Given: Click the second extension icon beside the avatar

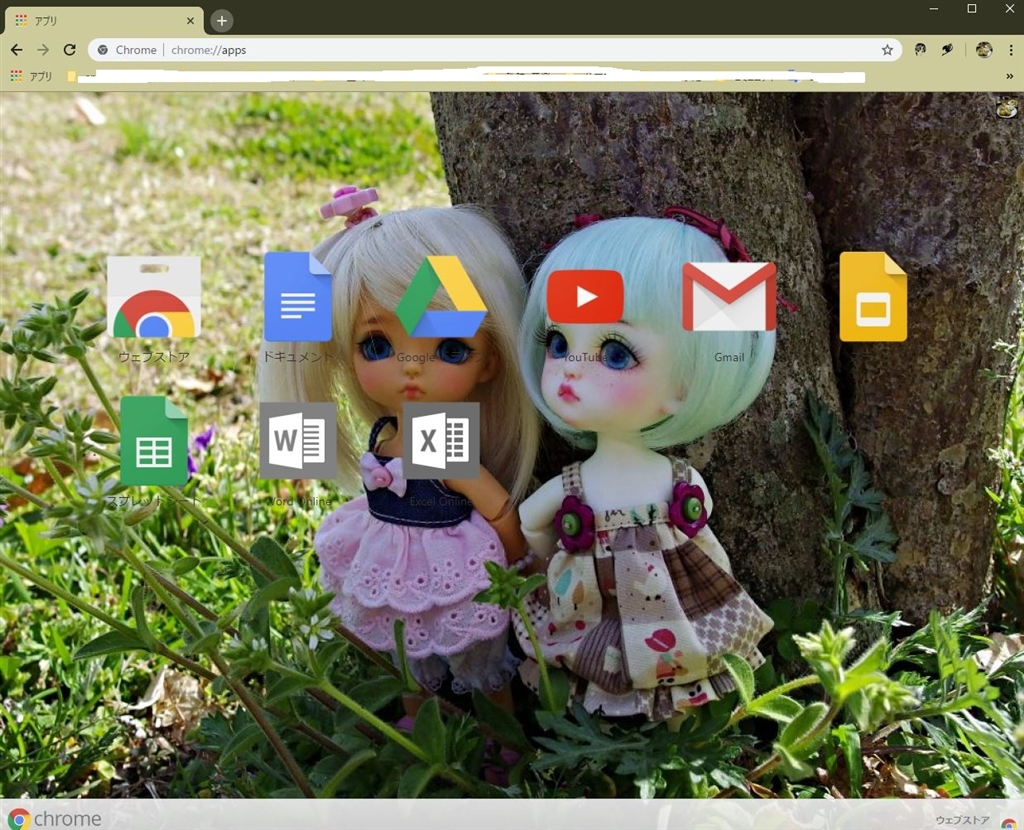Looking at the screenshot, I should pyautogui.click(x=947, y=50).
